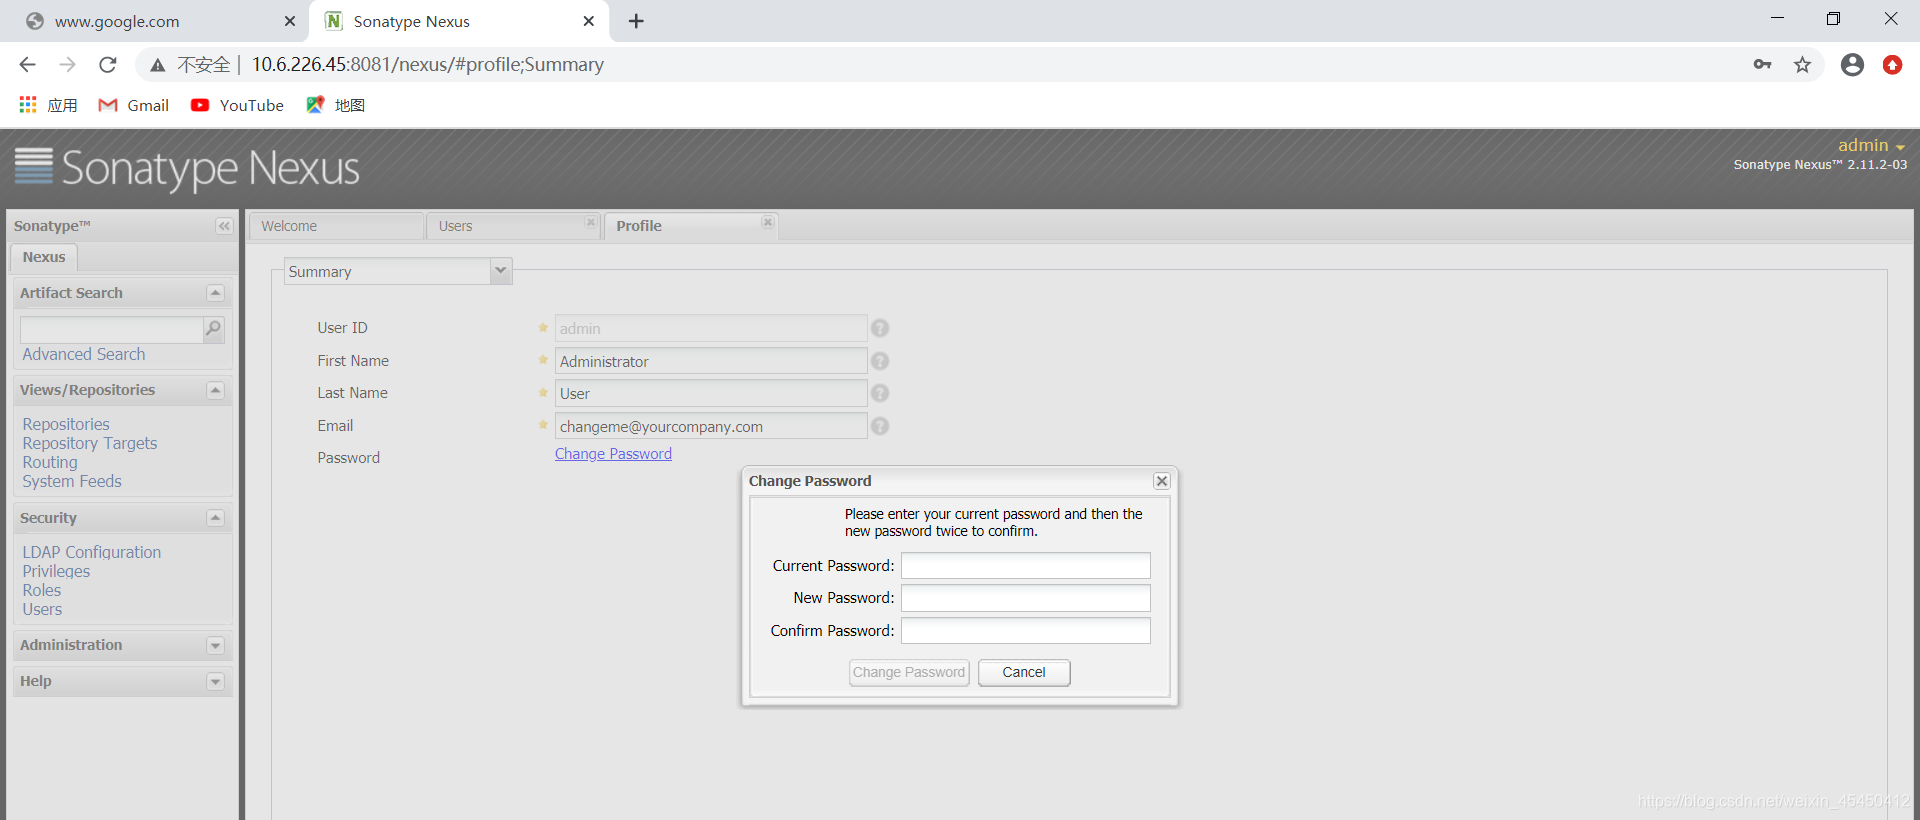The image size is (1920, 820).
Task: Collapse the Artifact Search panel
Action: click(x=215, y=293)
